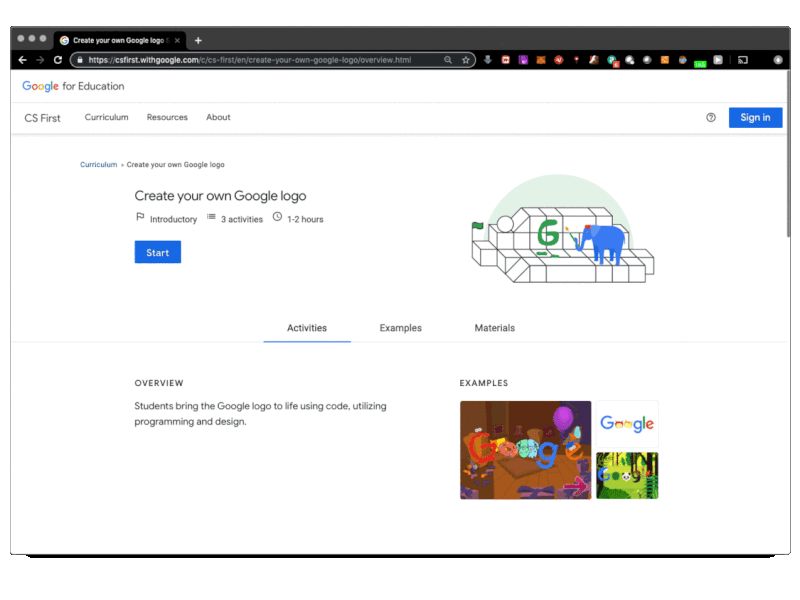Click the elephant logo hero illustration
800x600 pixels.
click(x=562, y=230)
